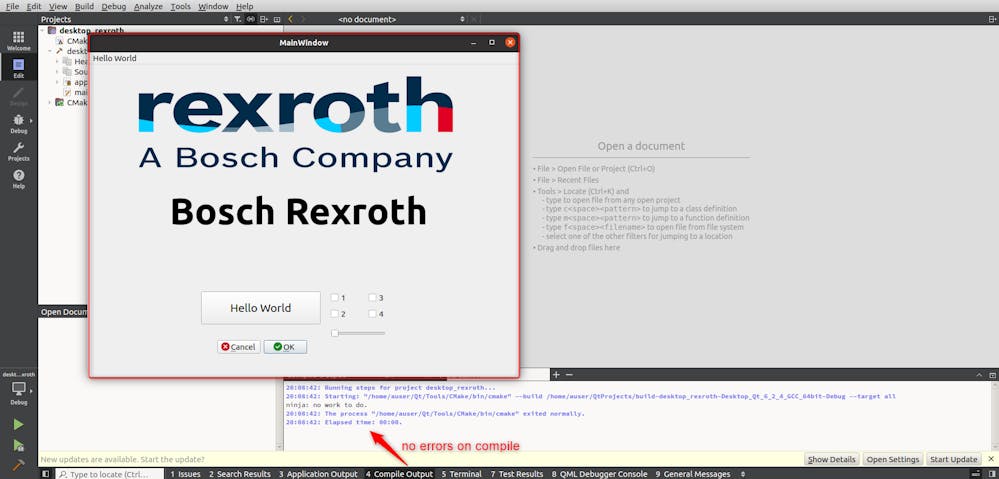
Task: Close the Projects sidebar panel
Action: point(277,20)
